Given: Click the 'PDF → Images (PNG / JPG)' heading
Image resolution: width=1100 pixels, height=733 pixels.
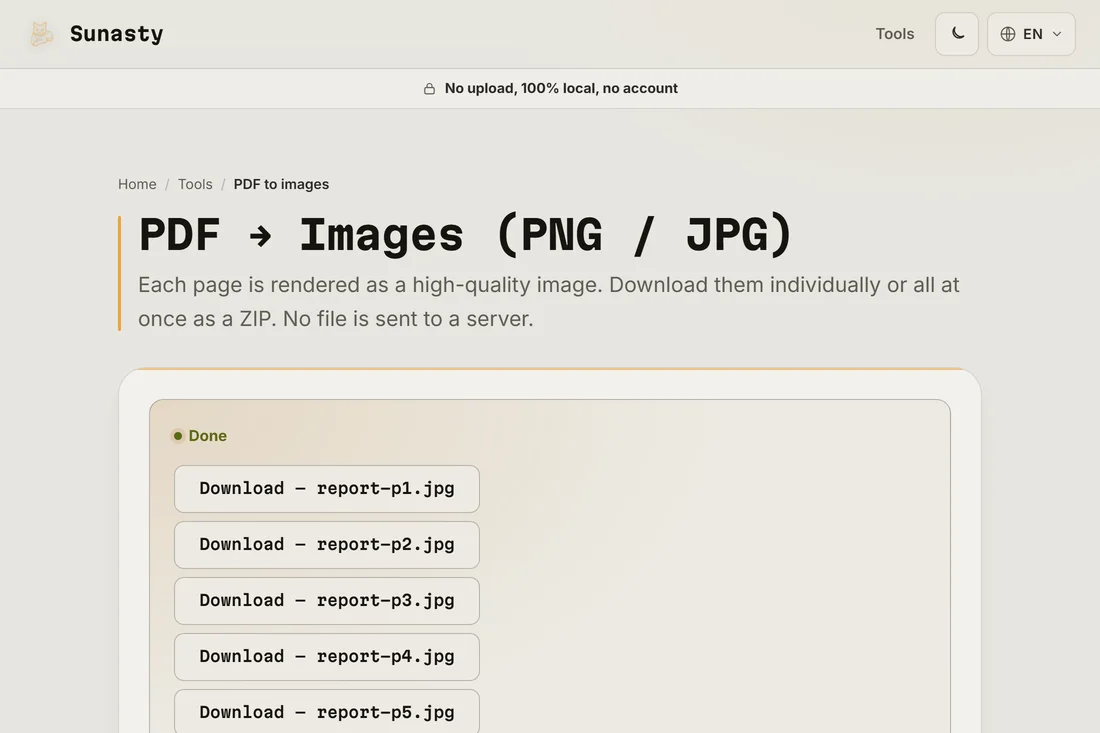Looking at the screenshot, I should pyautogui.click(x=465, y=235).
